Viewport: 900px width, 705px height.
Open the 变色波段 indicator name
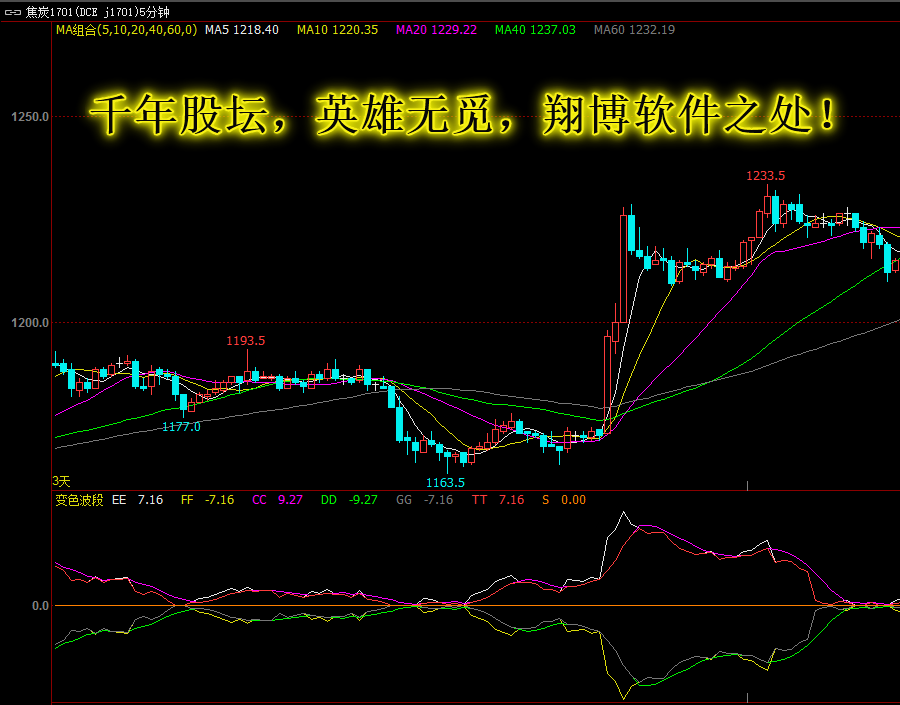point(79,500)
